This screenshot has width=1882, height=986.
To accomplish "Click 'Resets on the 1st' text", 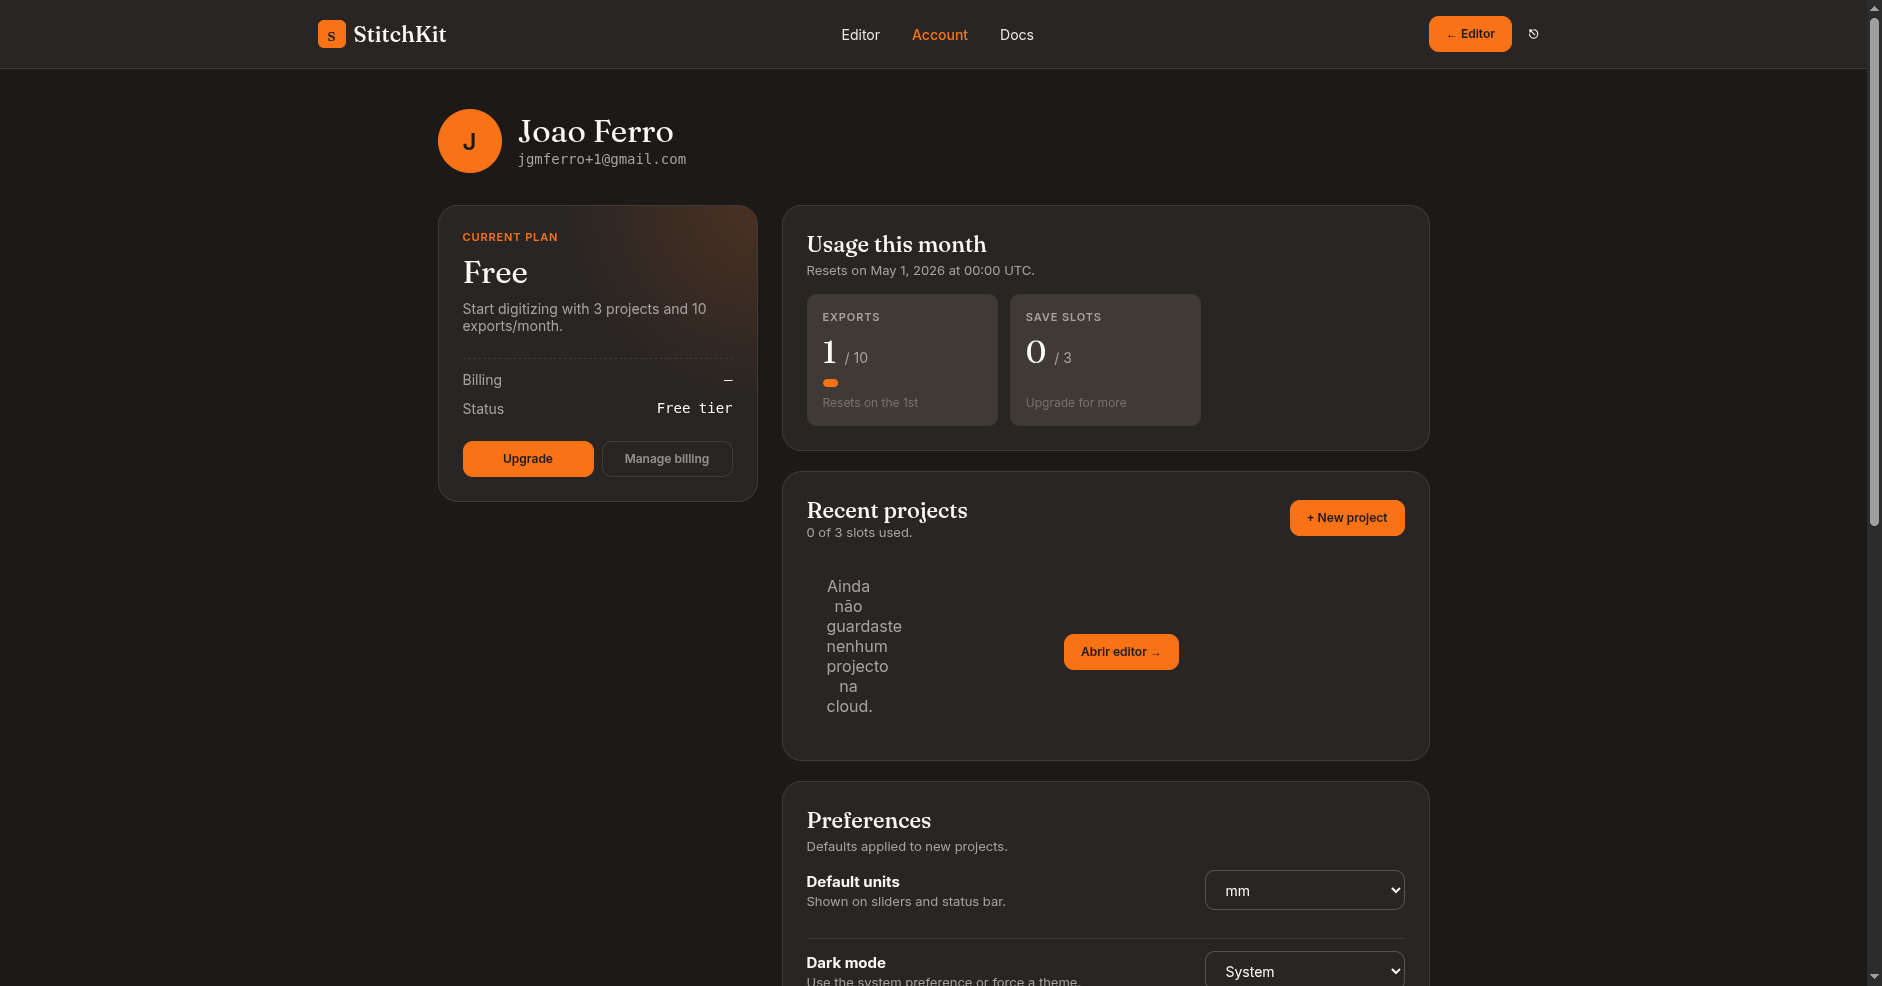I will click(870, 403).
